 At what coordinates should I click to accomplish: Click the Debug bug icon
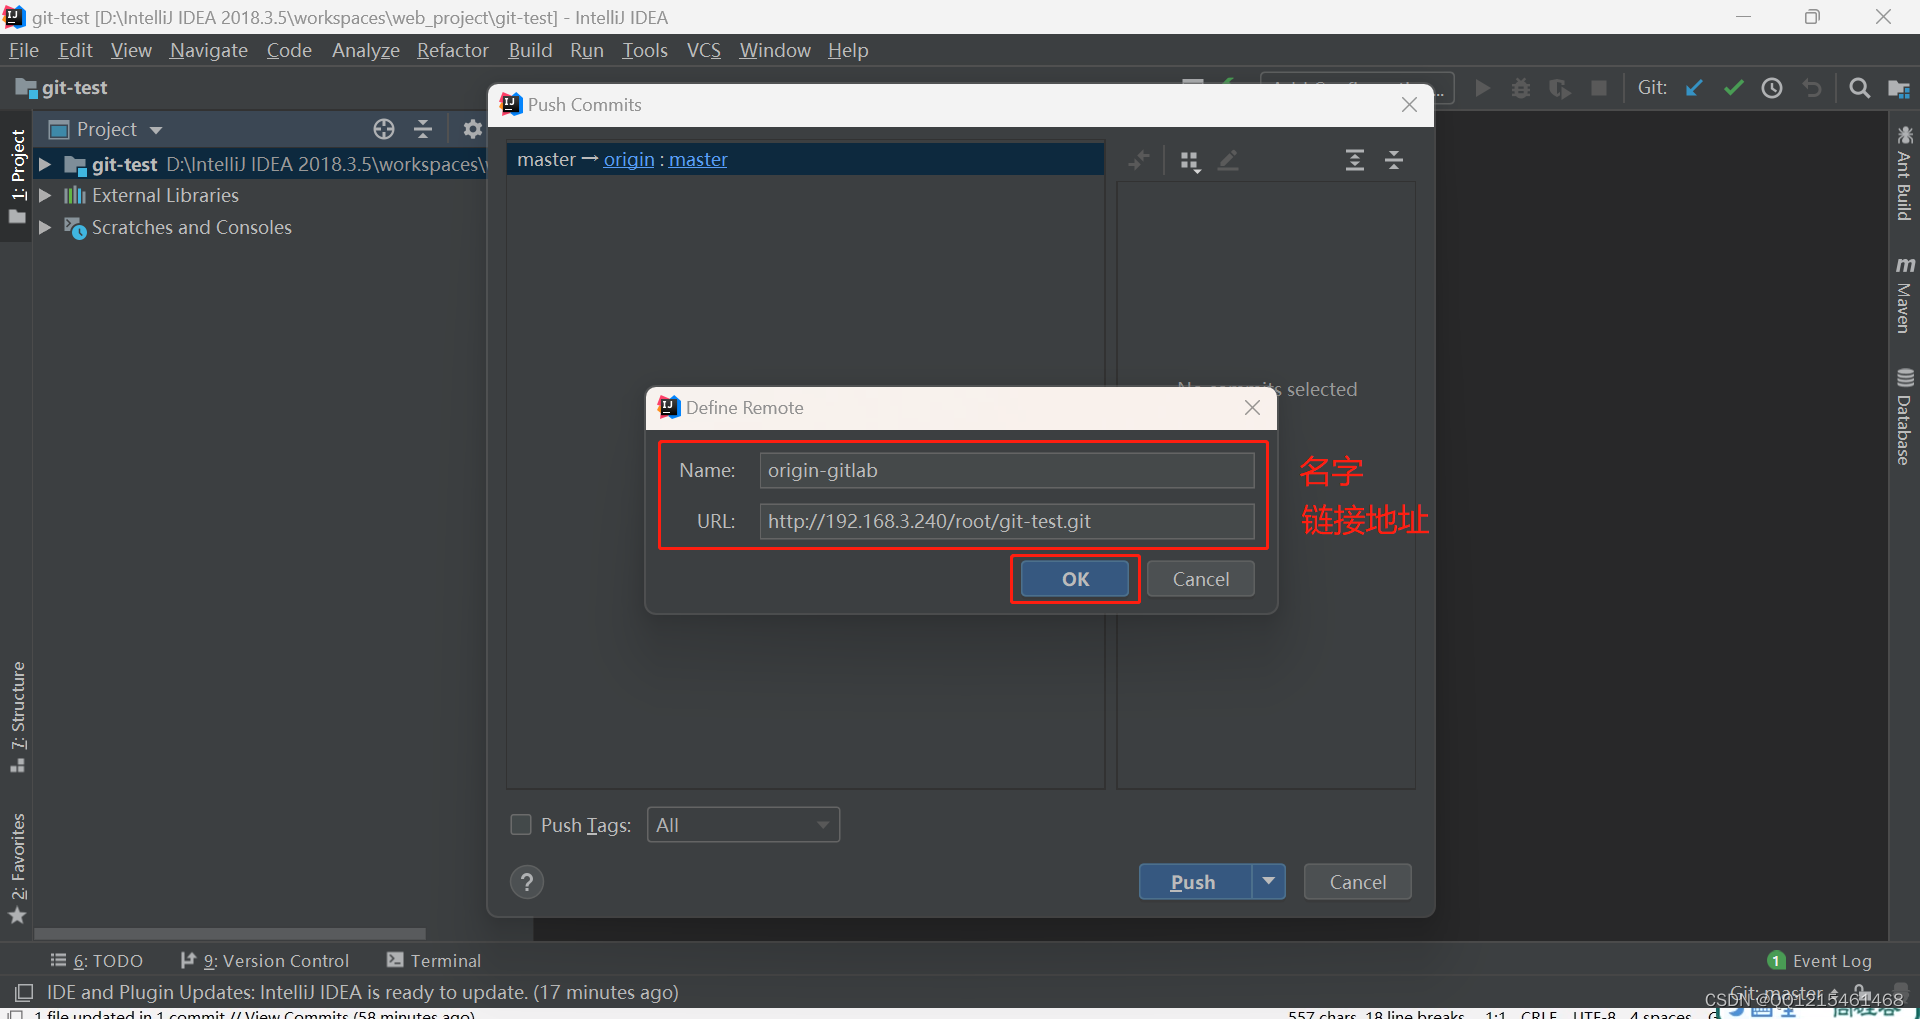click(x=1521, y=88)
